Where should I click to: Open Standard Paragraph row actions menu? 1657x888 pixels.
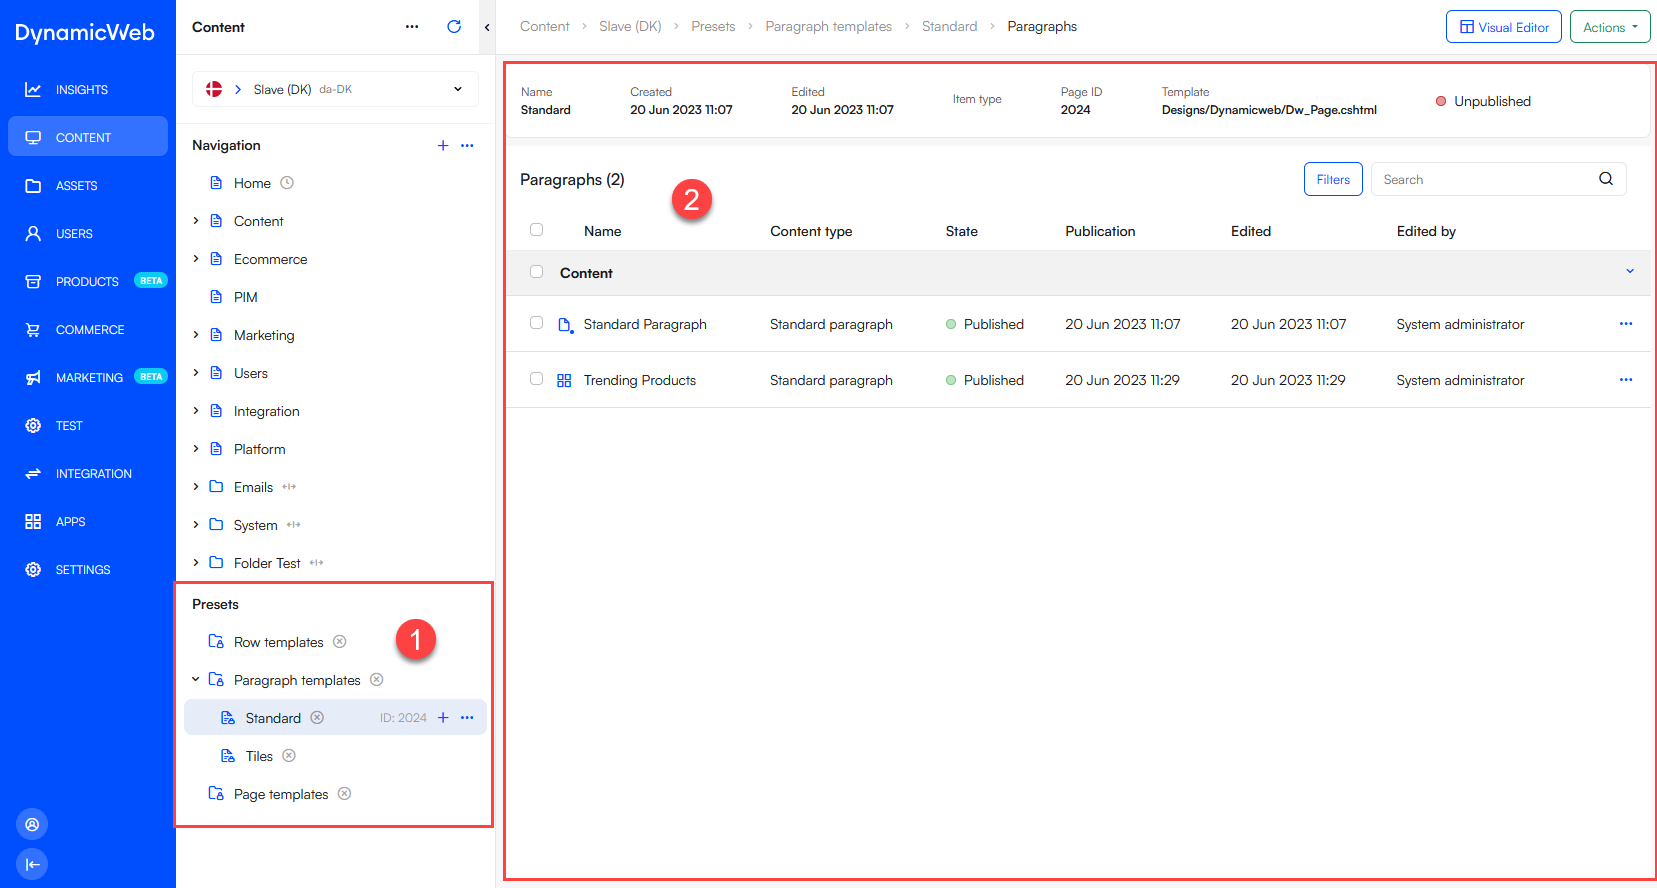(x=1626, y=324)
